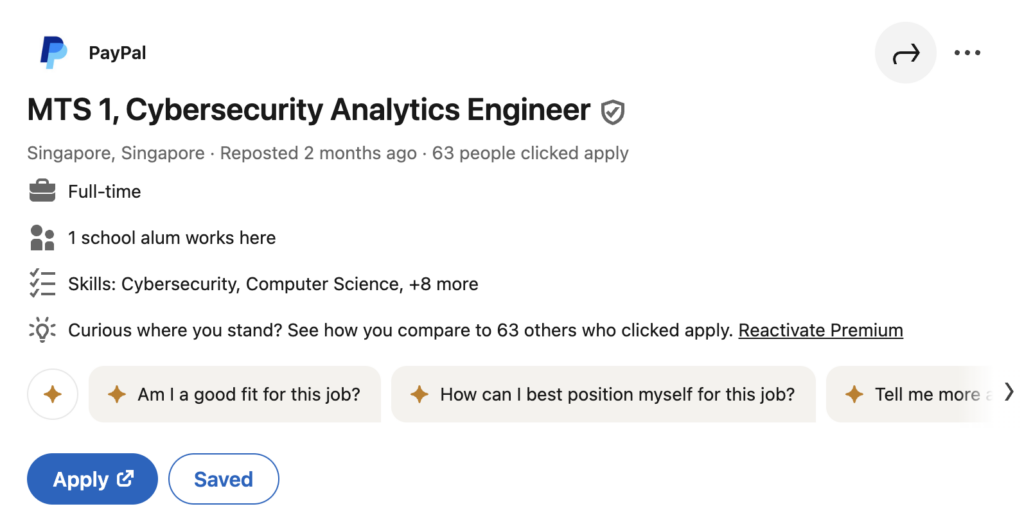Toggle the Saved button to unsave job
This screenshot has width=1024, height=520.
click(x=223, y=479)
